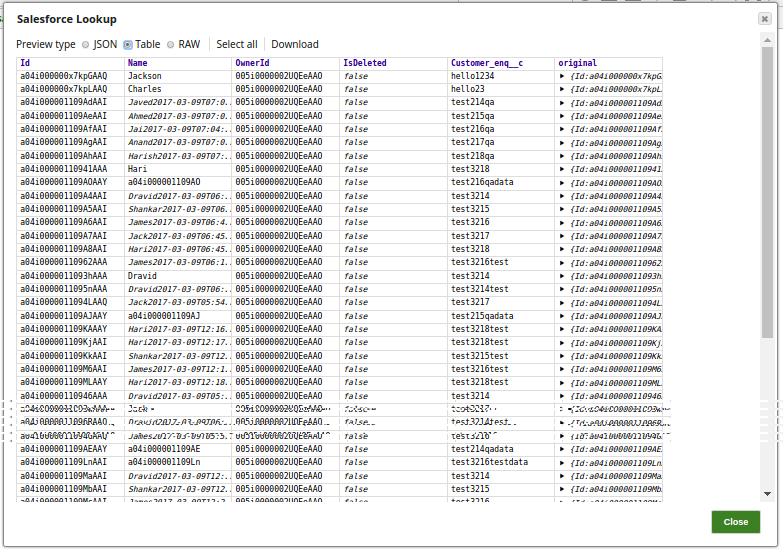Select the Id cell a04i000001109MLAAY
This screenshot has height=552, width=783.
[70, 382]
